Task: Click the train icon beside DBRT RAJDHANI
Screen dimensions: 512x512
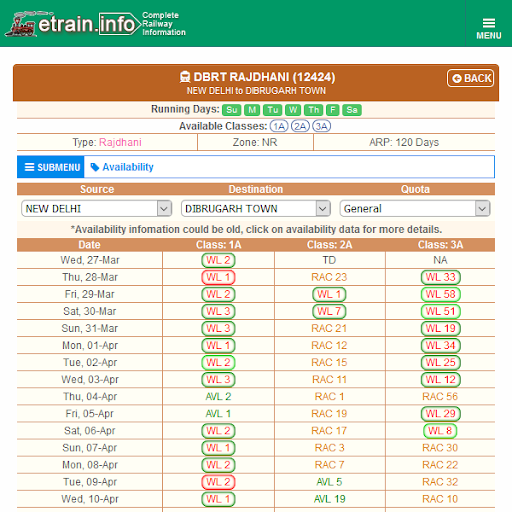Action: click(185, 77)
